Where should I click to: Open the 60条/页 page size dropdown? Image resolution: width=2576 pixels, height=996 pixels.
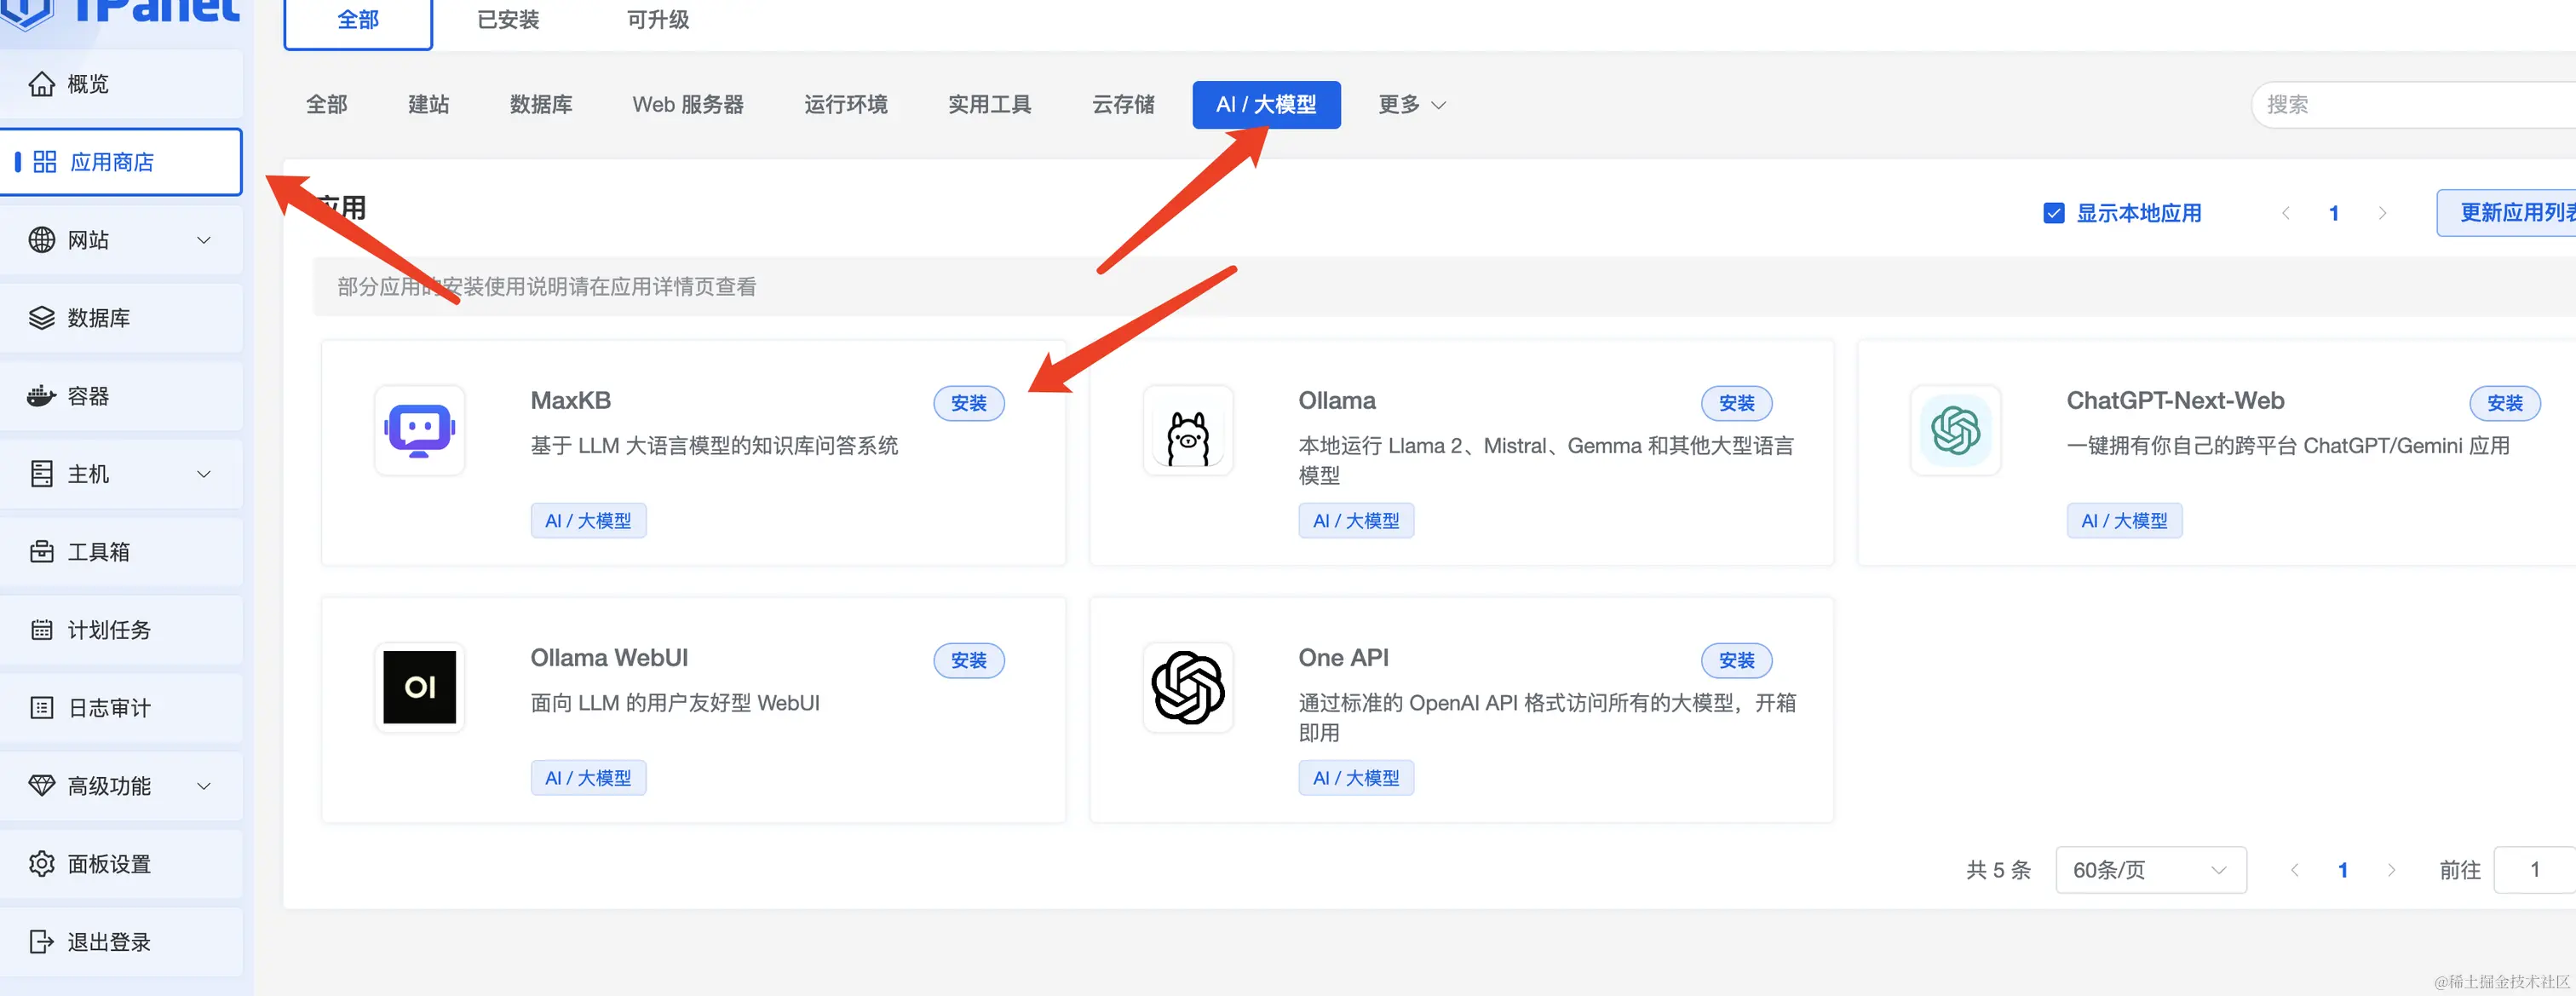tap(2150, 870)
